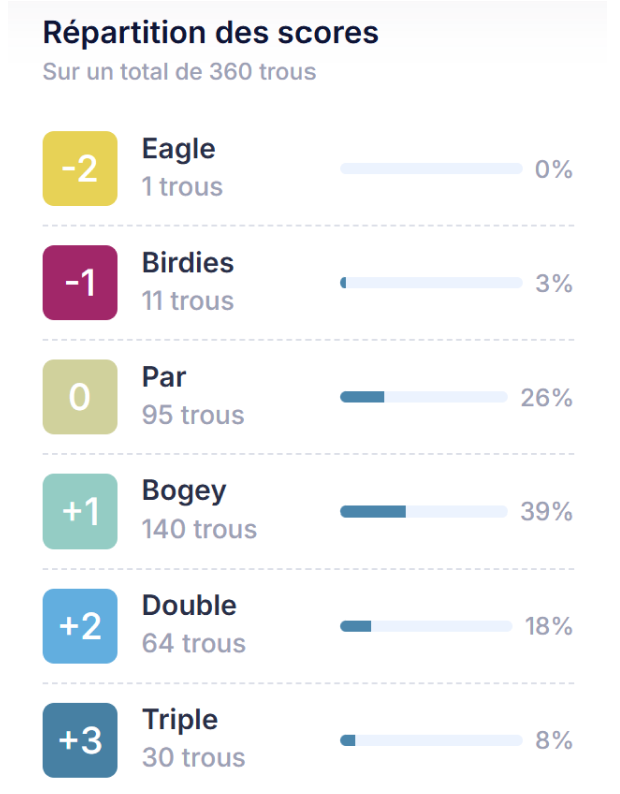Click the Eagle progress bar
The height and width of the screenshot is (794, 620).
pyautogui.click(x=431, y=169)
